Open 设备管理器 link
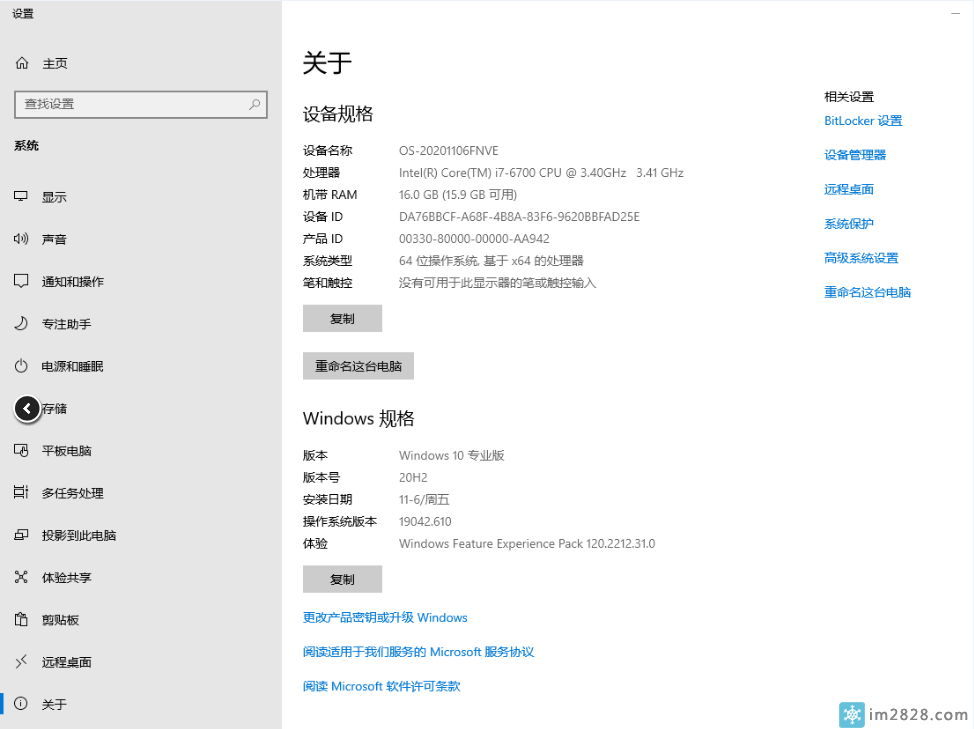974x729 pixels. point(855,155)
